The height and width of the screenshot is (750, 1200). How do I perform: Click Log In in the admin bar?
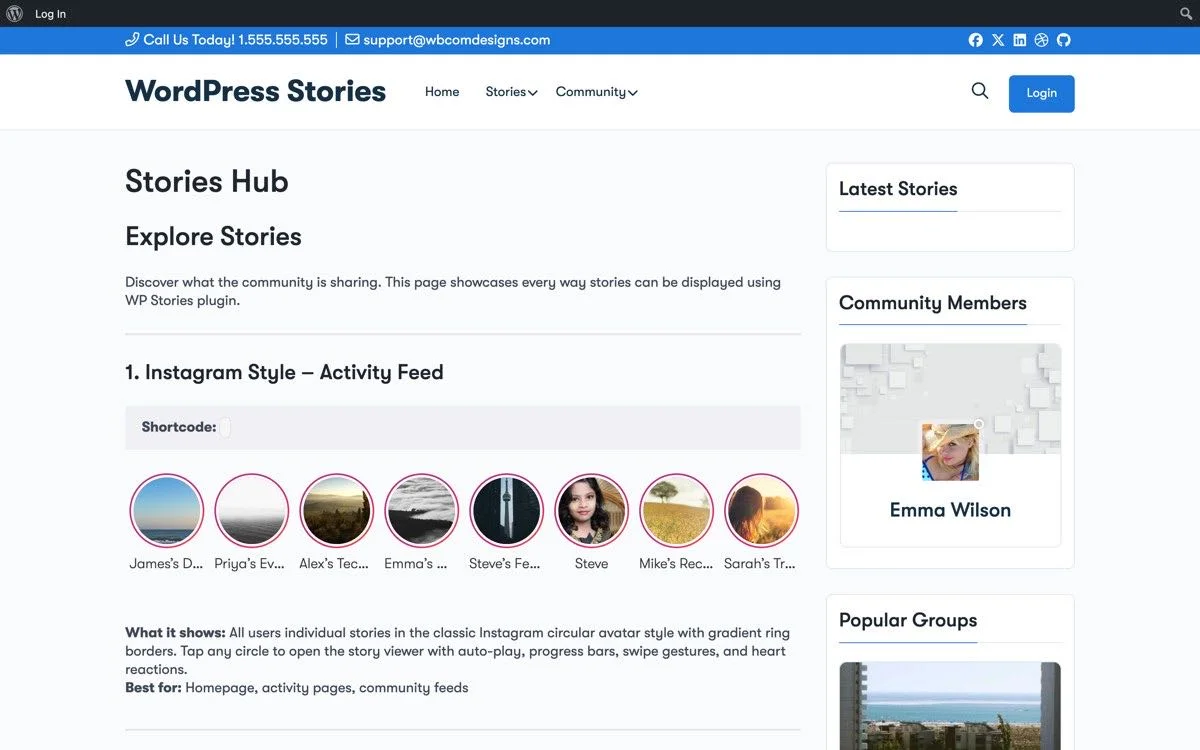click(x=50, y=13)
